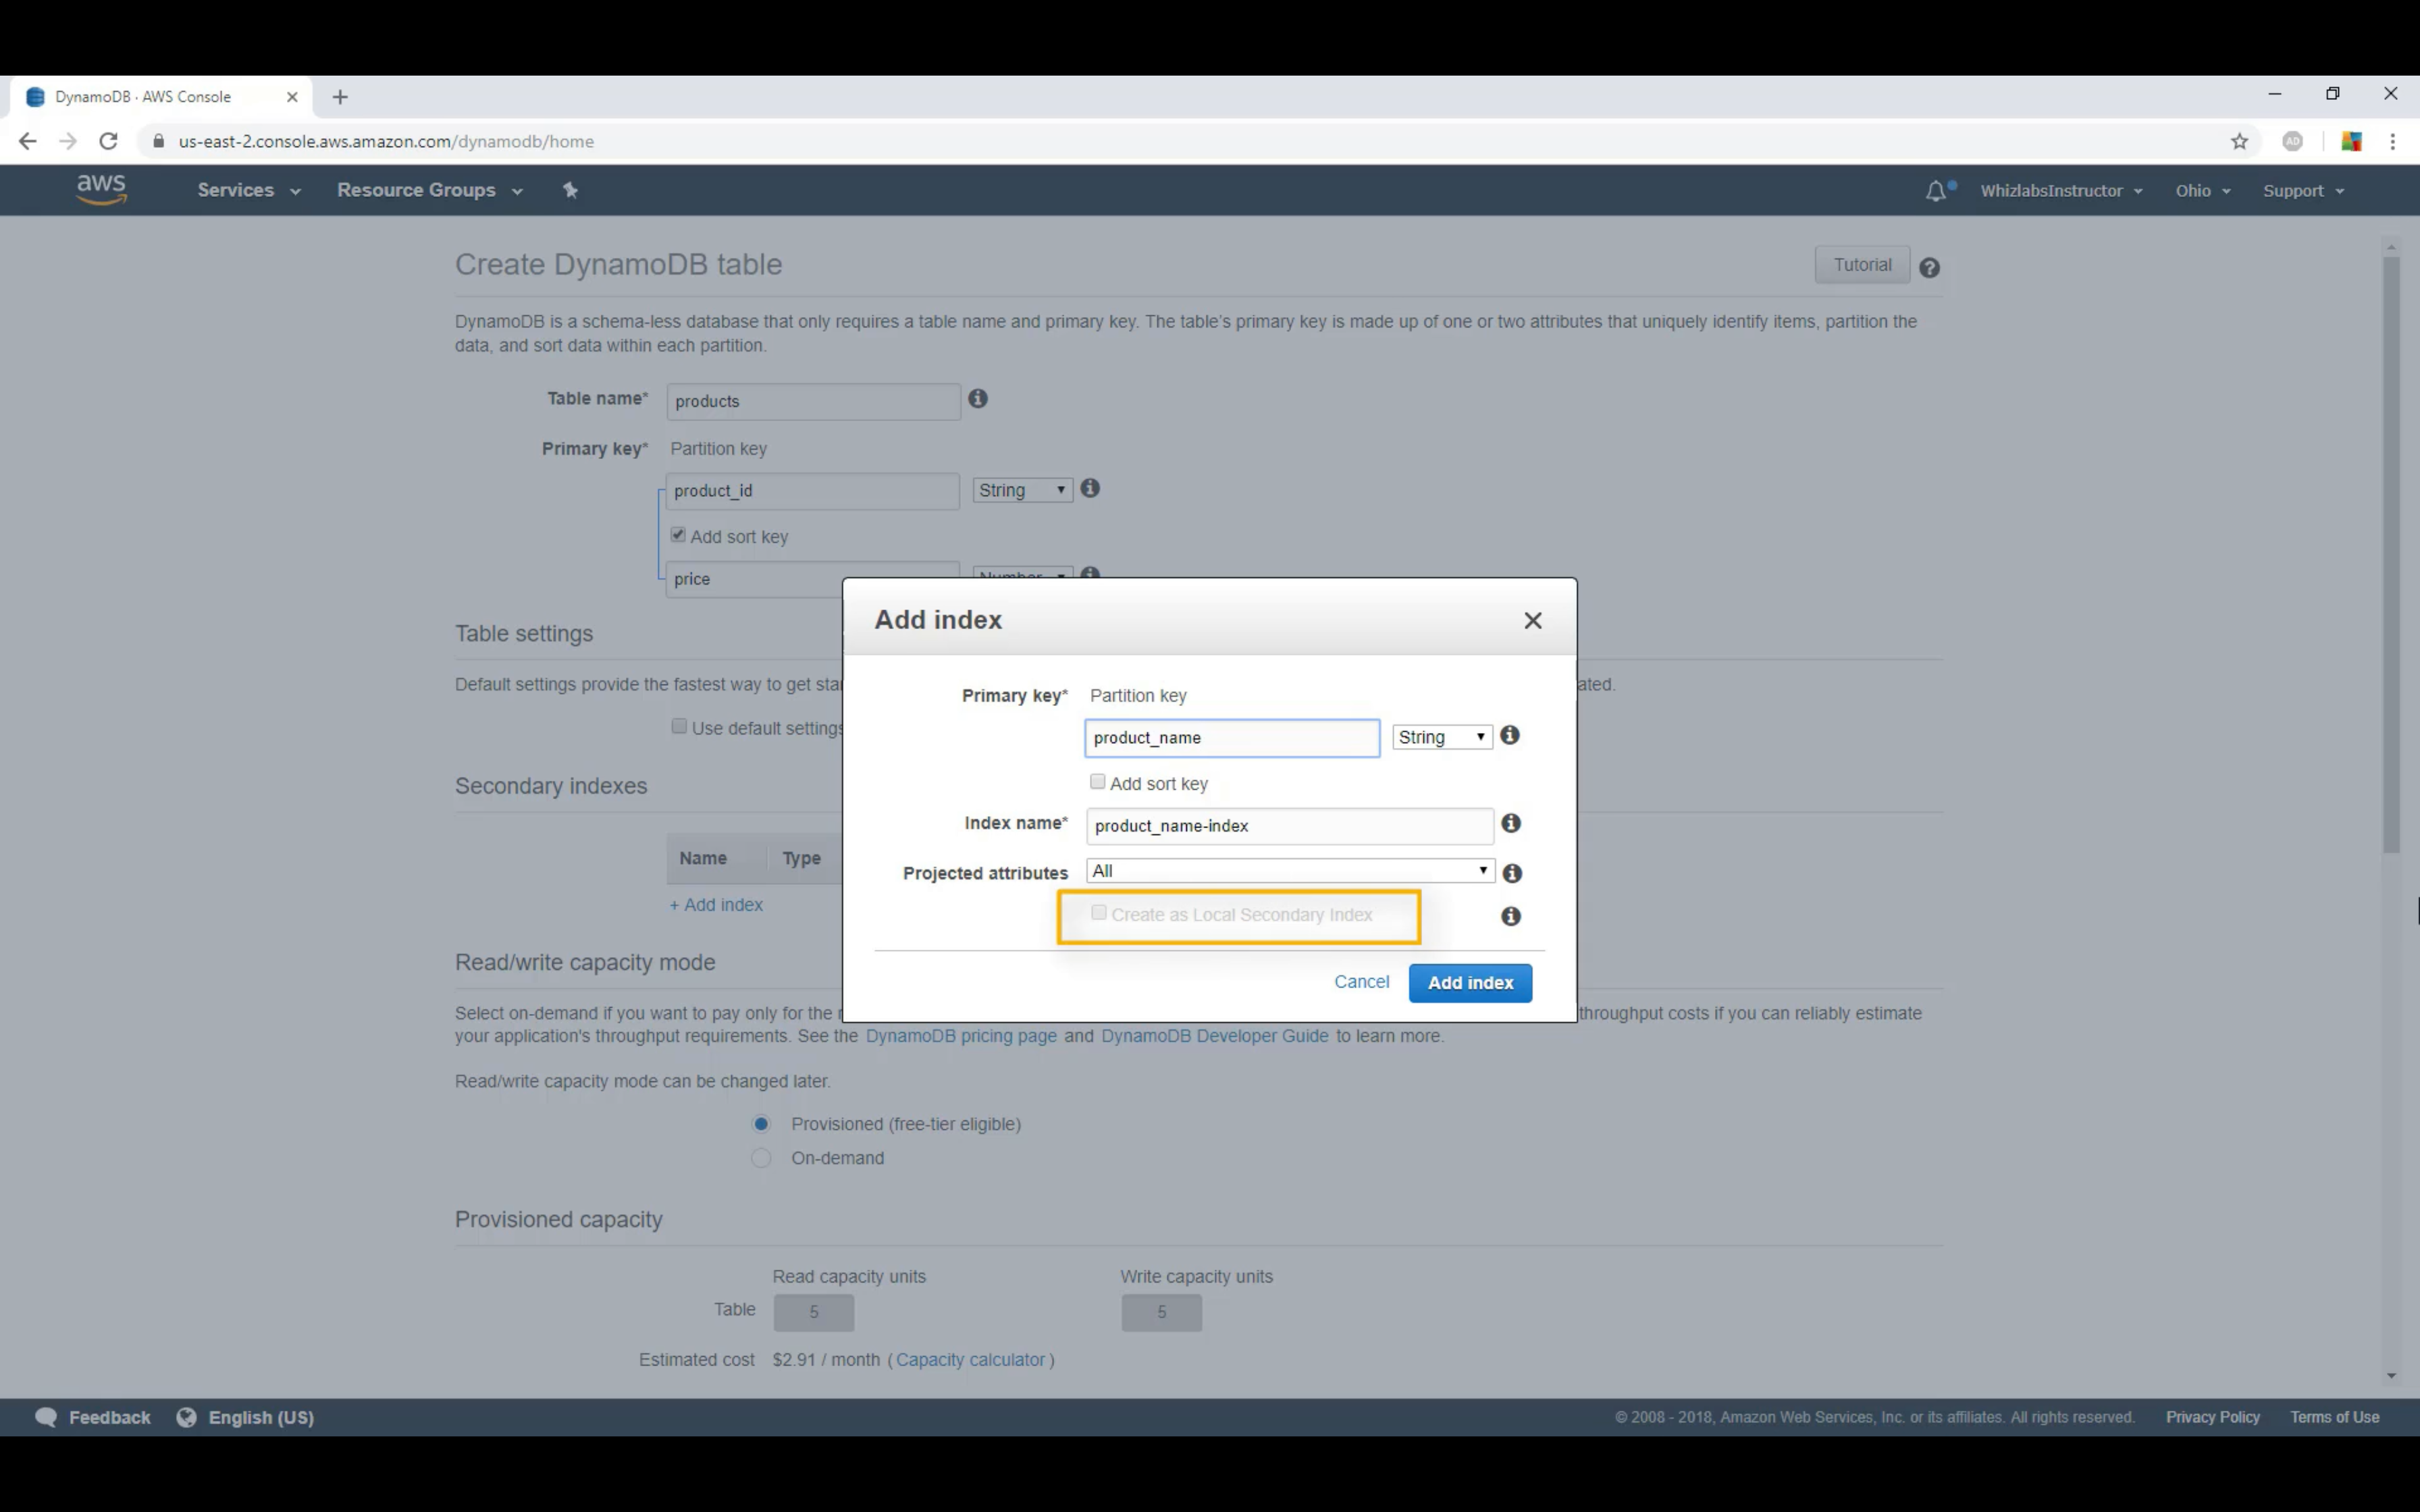
Task: Click the AWS logo home icon
Action: point(101,189)
